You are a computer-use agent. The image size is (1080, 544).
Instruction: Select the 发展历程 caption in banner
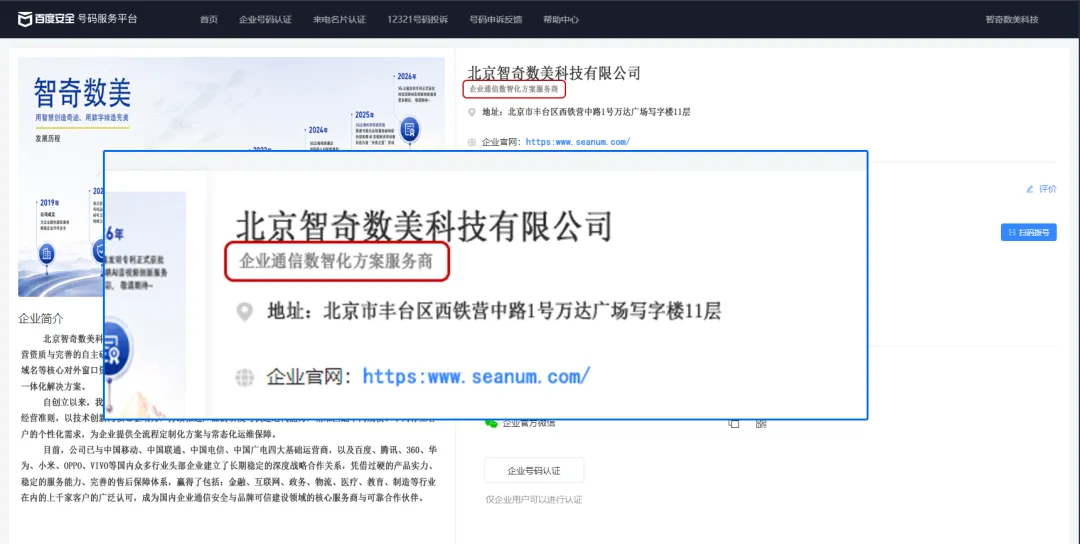click(x=48, y=138)
